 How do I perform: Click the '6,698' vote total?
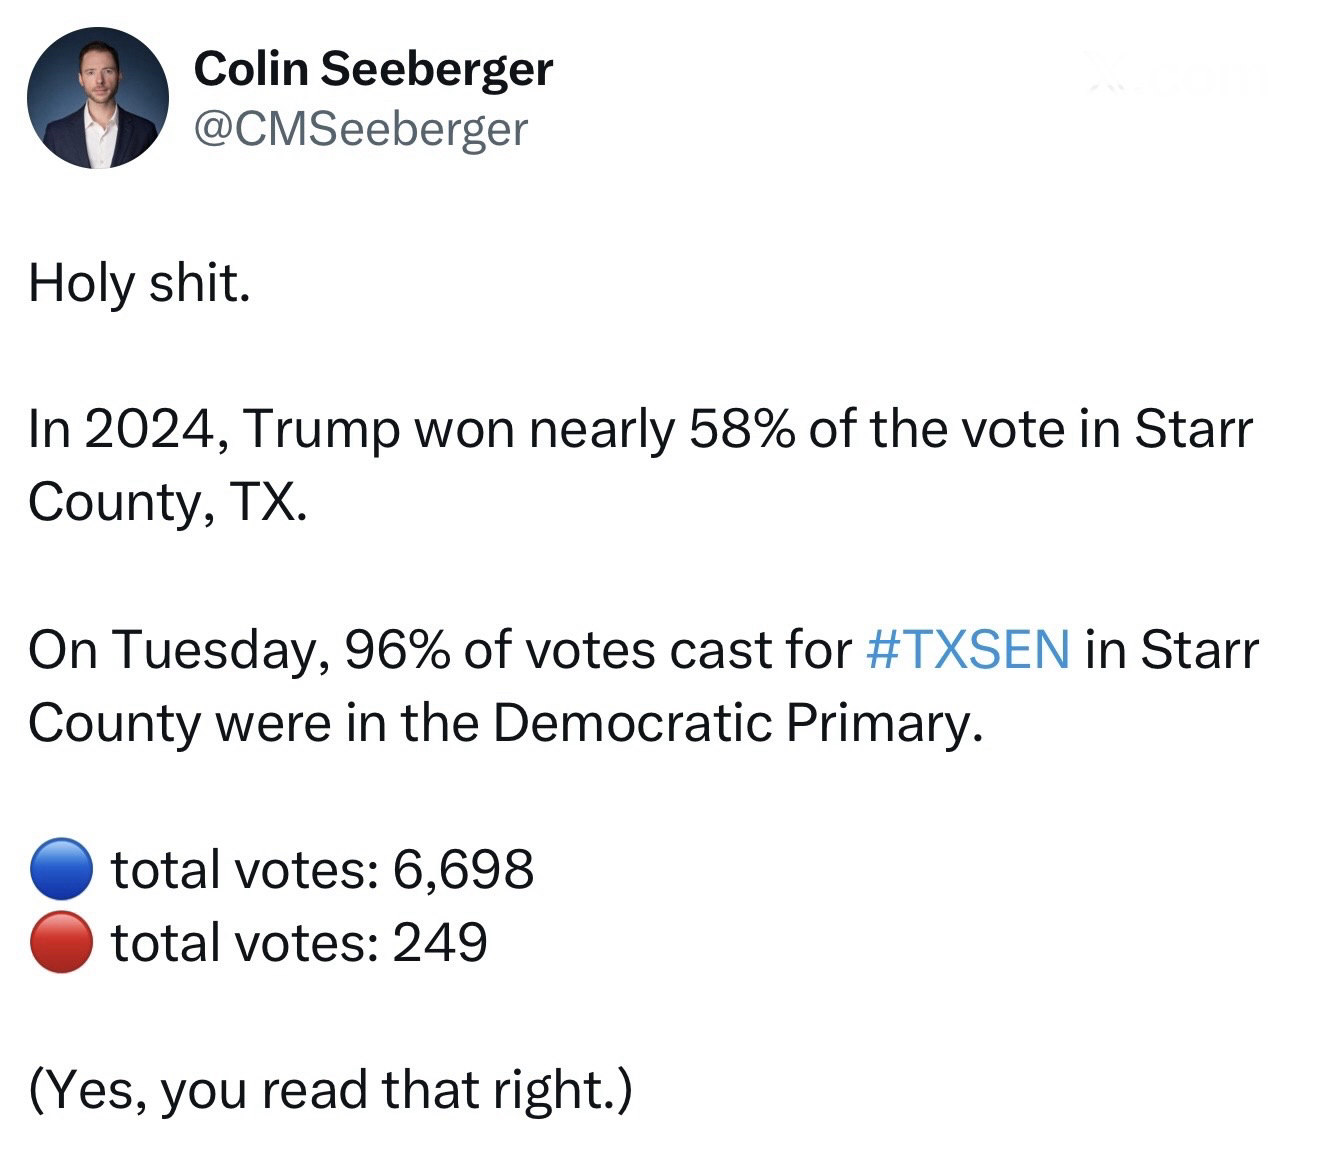tap(463, 869)
